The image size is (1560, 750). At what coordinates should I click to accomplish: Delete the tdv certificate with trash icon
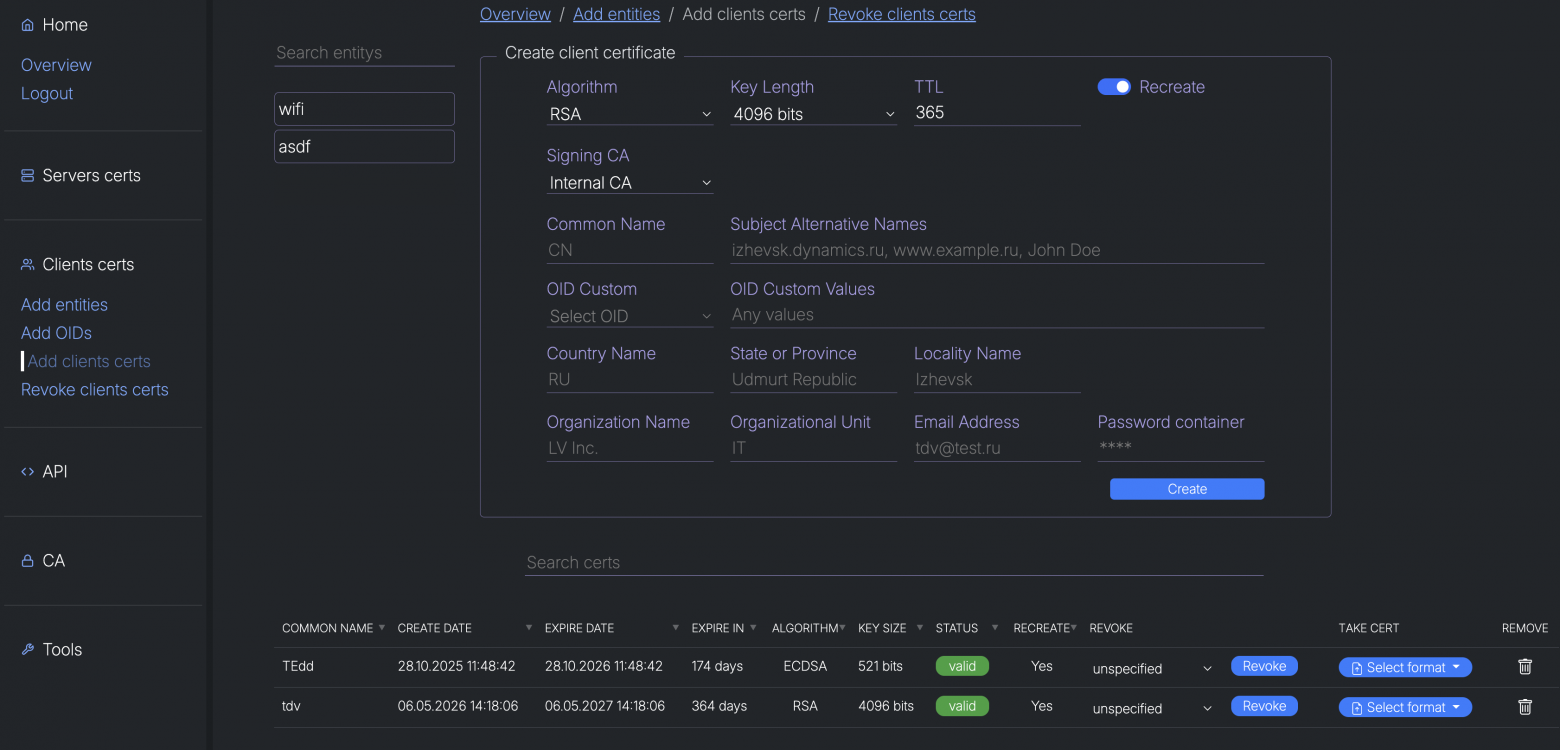pyautogui.click(x=1525, y=706)
